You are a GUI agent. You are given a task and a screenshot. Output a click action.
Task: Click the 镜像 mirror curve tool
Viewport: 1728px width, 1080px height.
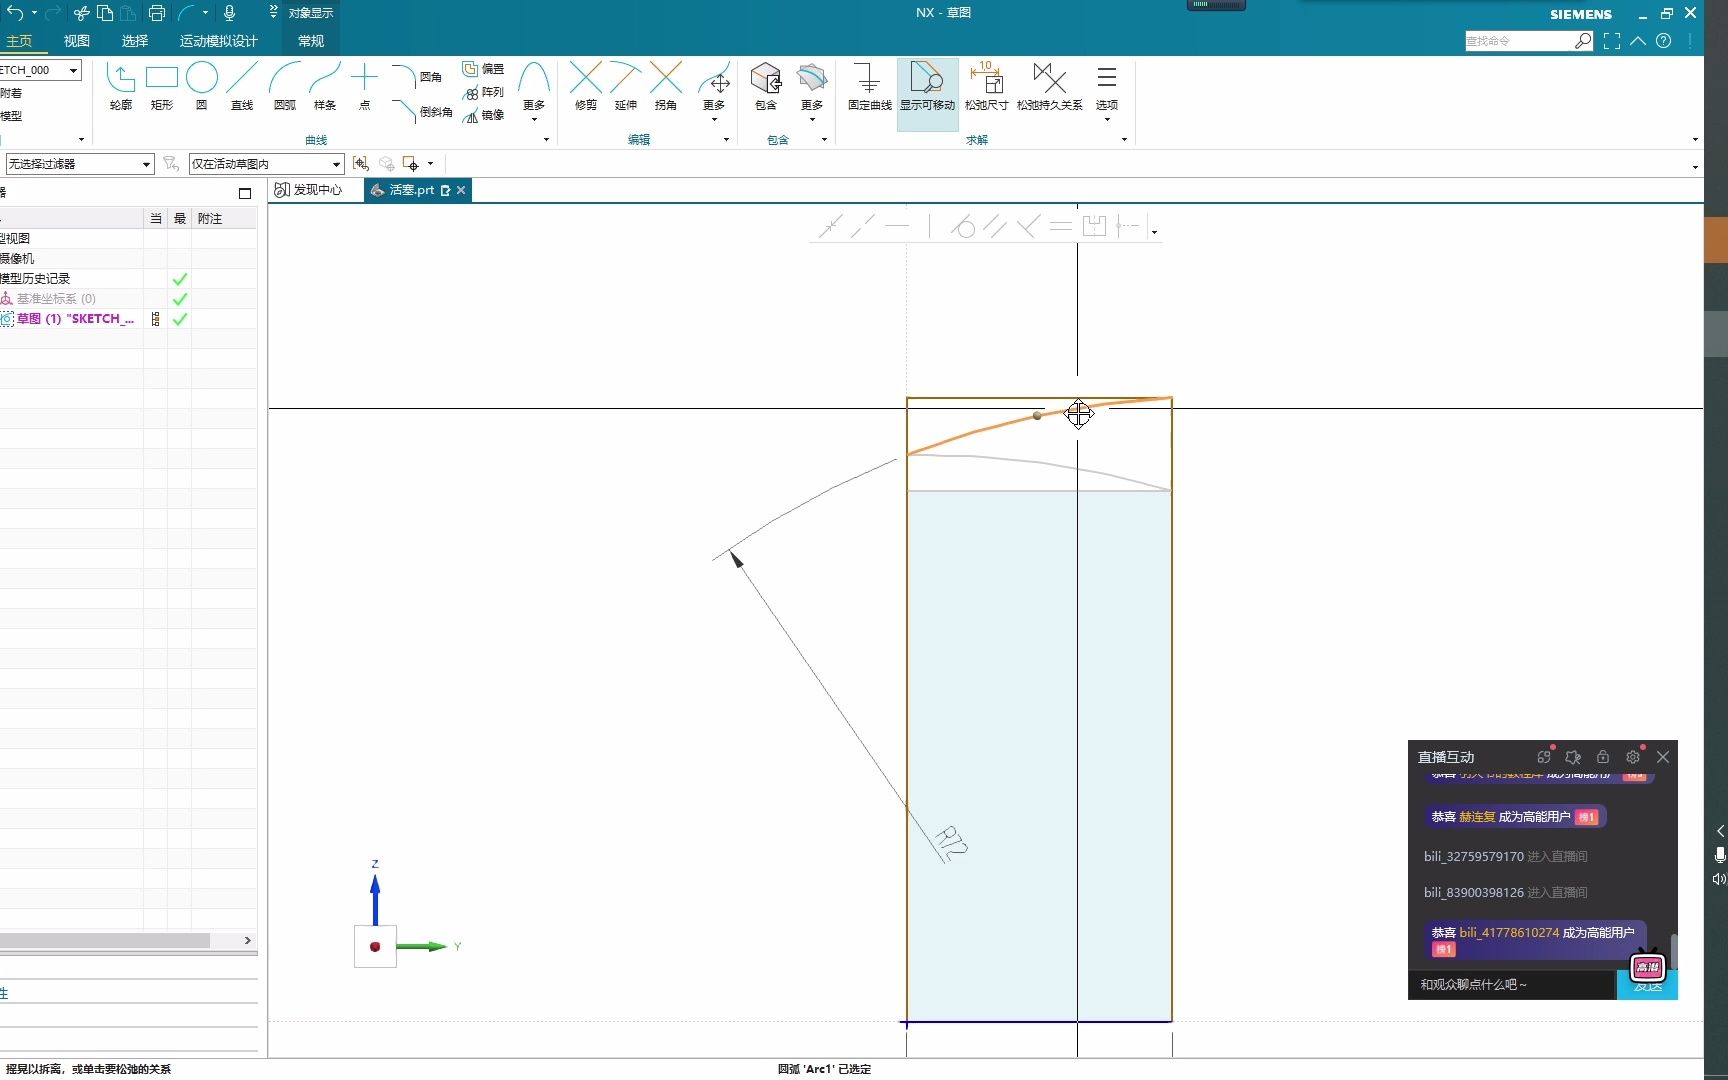483,115
